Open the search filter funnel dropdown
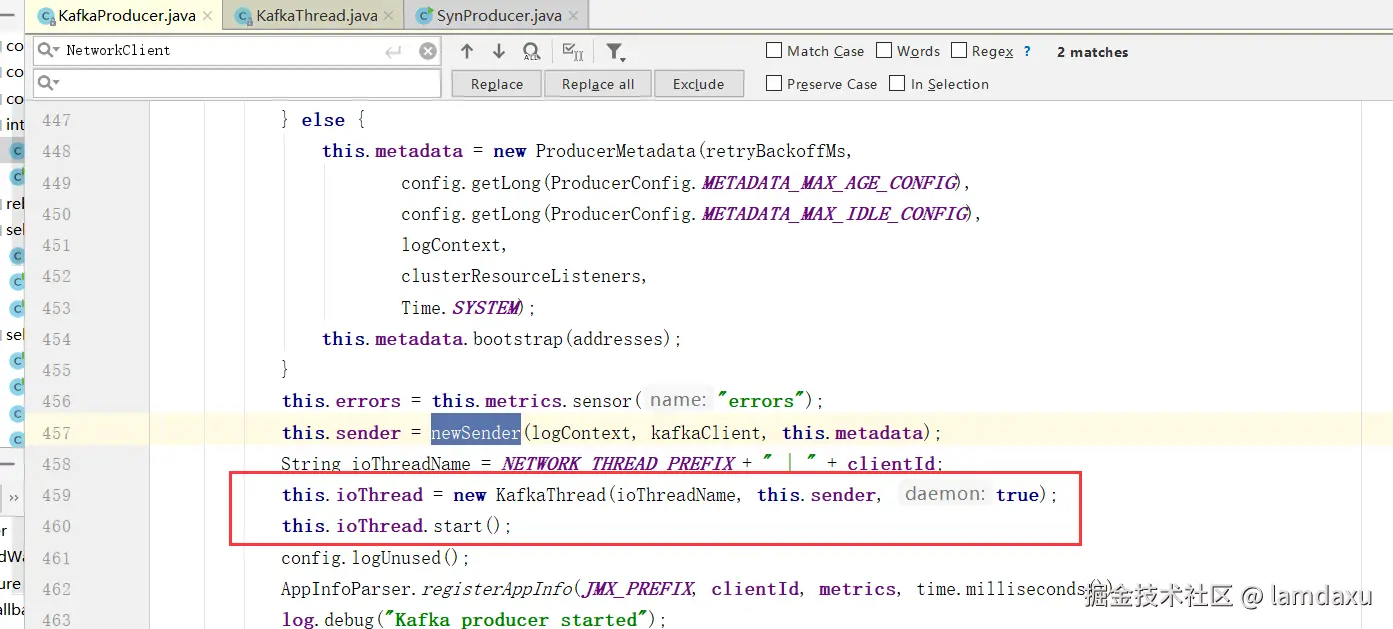This screenshot has height=629, width=1393. click(616, 51)
